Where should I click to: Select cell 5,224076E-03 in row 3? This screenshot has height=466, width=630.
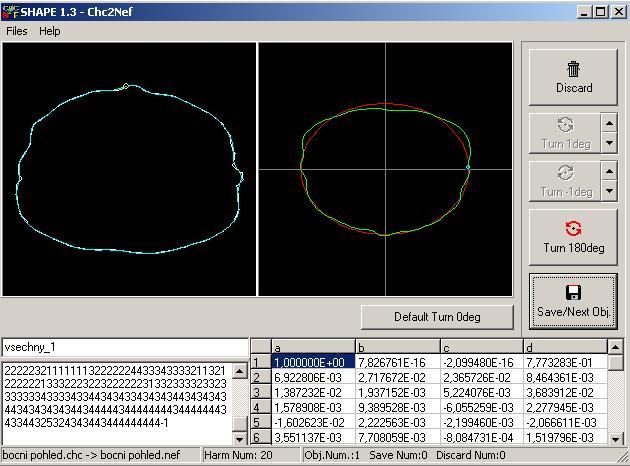click(x=481, y=392)
